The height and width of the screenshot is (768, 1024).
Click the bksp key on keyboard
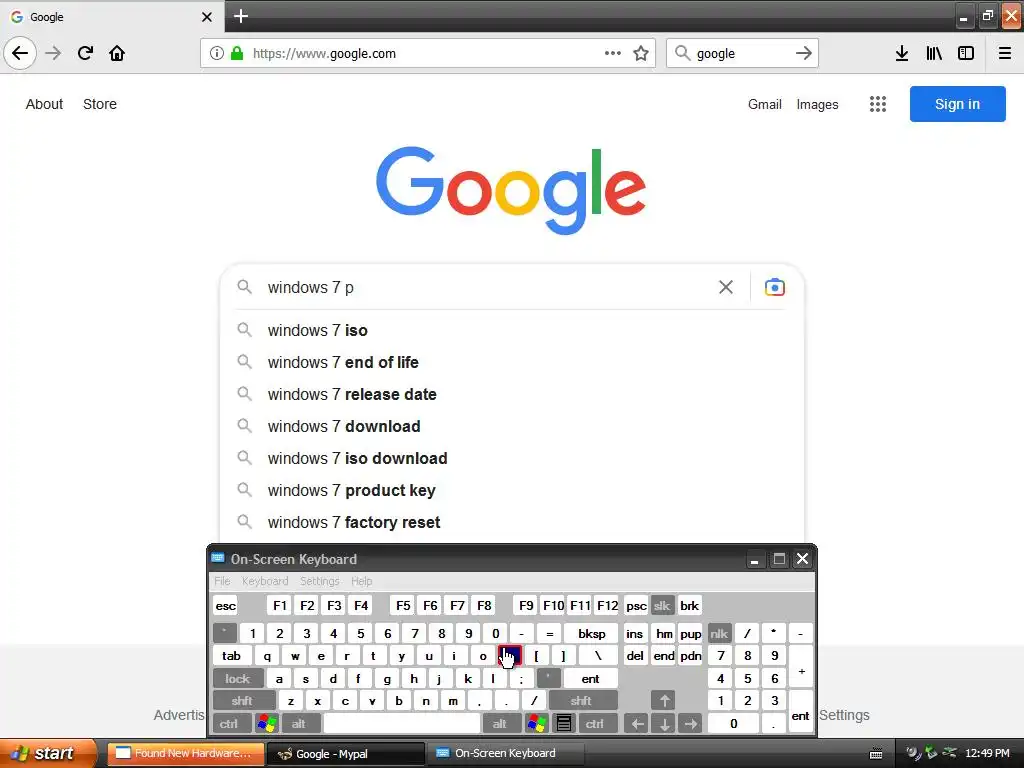point(592,633)
